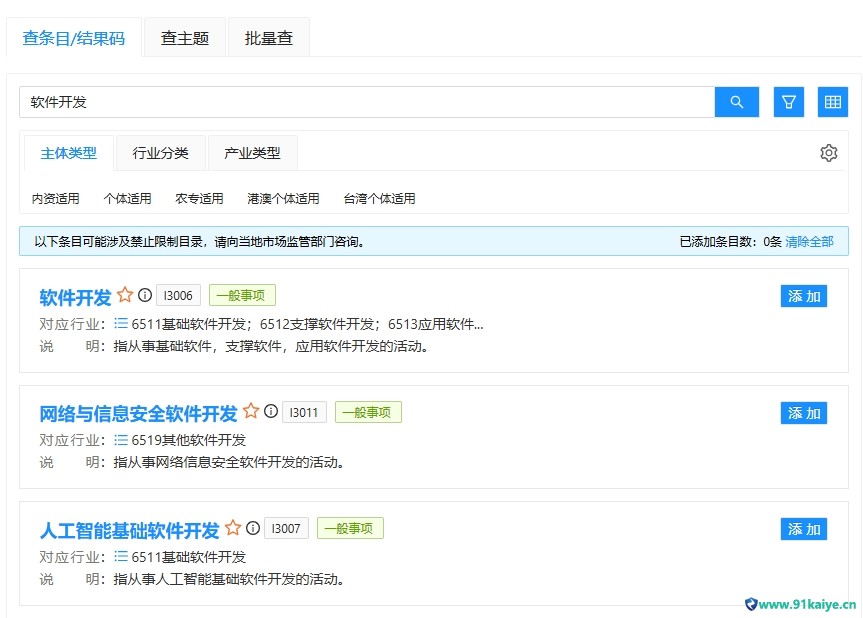
Task: Open settings gear icon
Action: coord(828,153)
